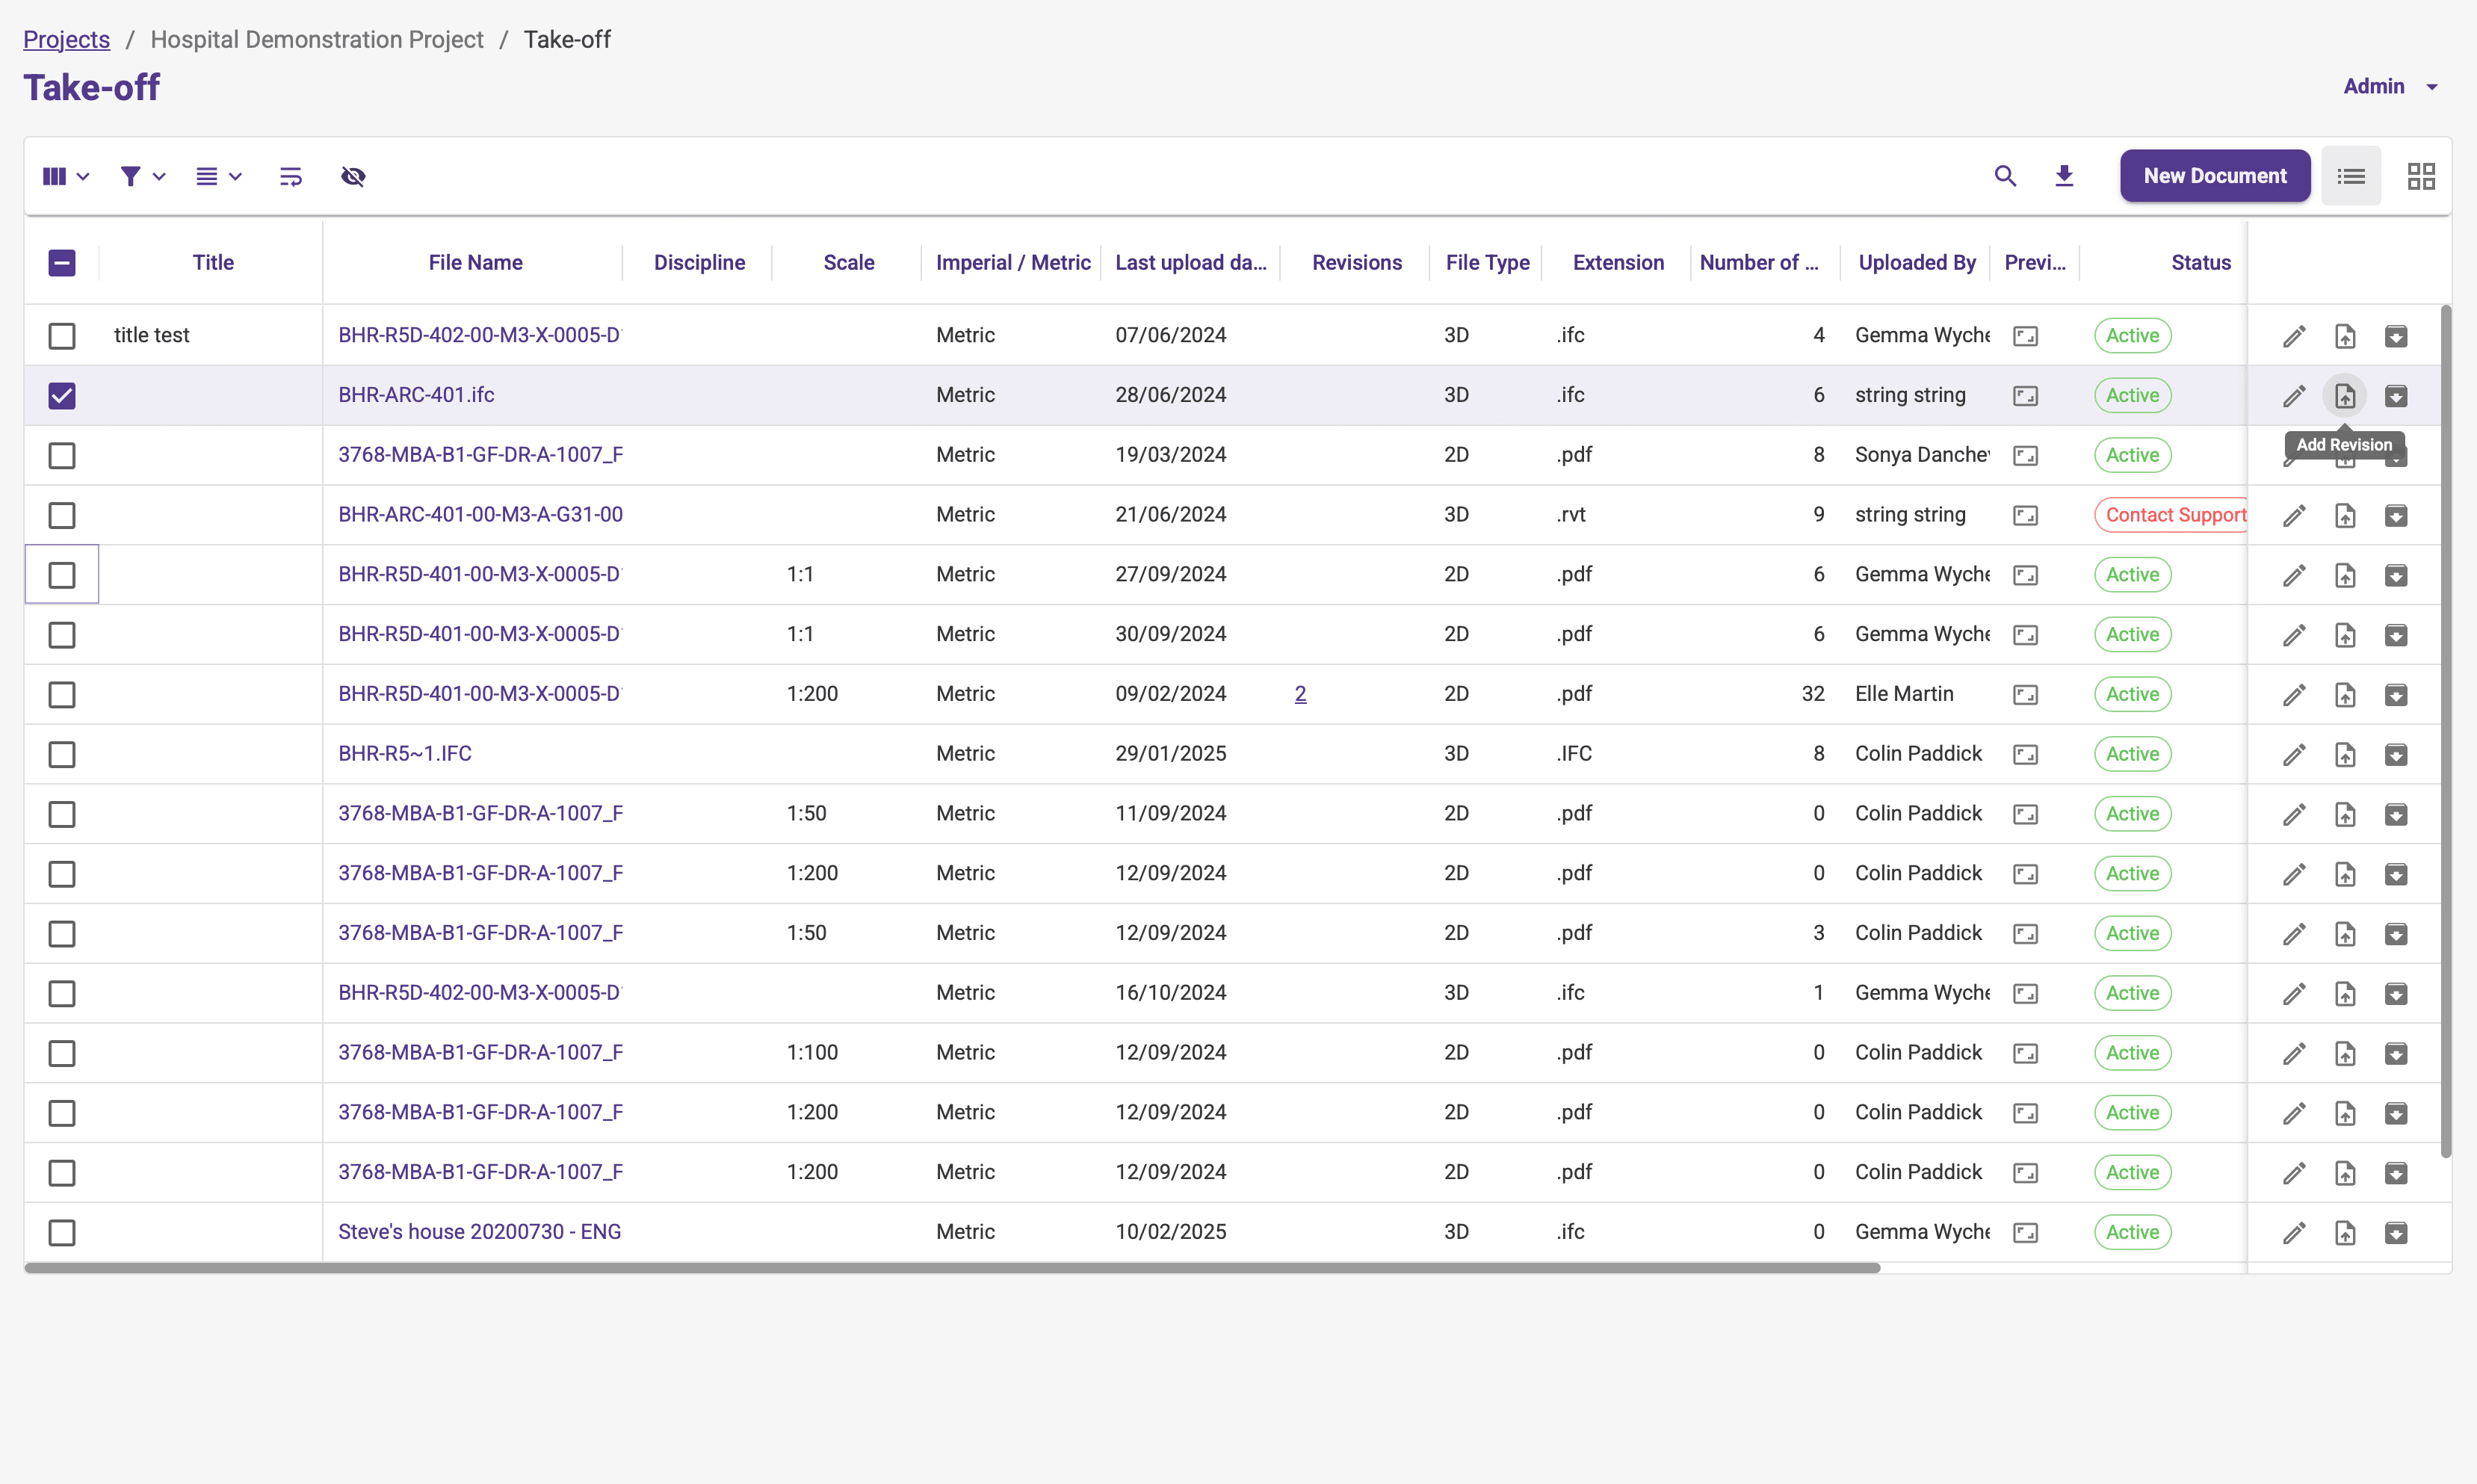Screen dimensions: 2477x1484
Task: Uncheck the BHR-ARC-401.ifc row checkbox
Action: 62,396
